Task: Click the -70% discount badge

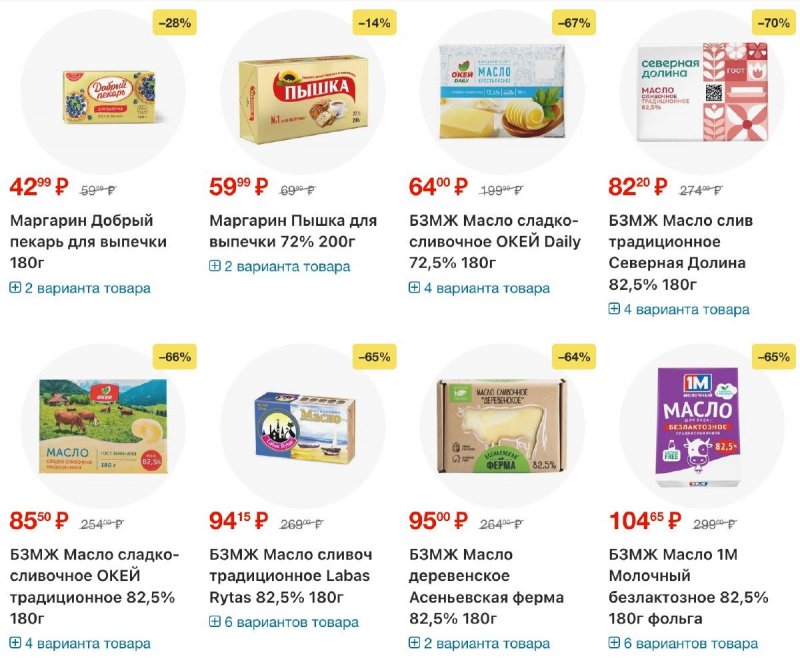Action: click(773, 23)
